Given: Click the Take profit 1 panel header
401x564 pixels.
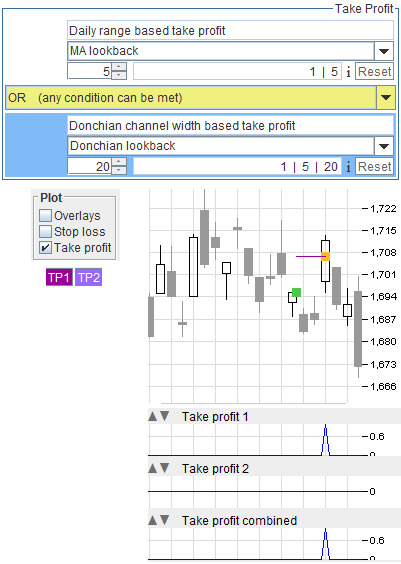Looking at the screenshot, I should tap(274, 417).
